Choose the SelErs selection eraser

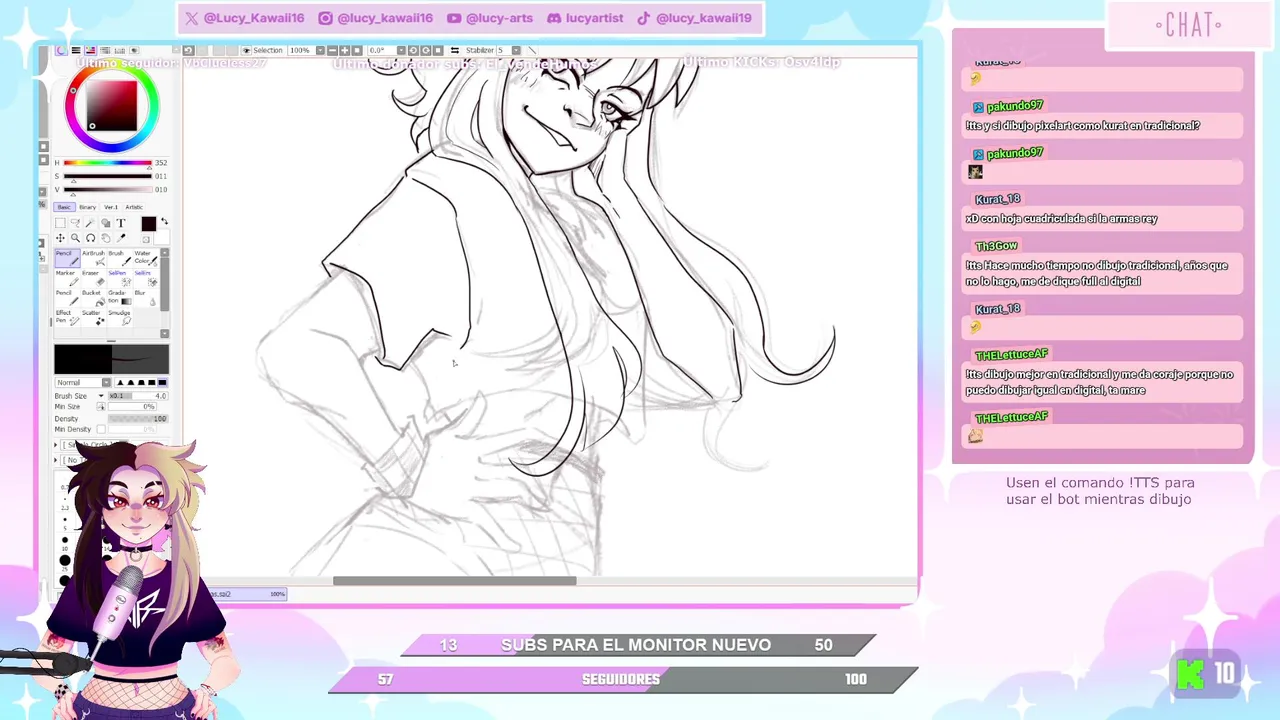click(146, 279)
